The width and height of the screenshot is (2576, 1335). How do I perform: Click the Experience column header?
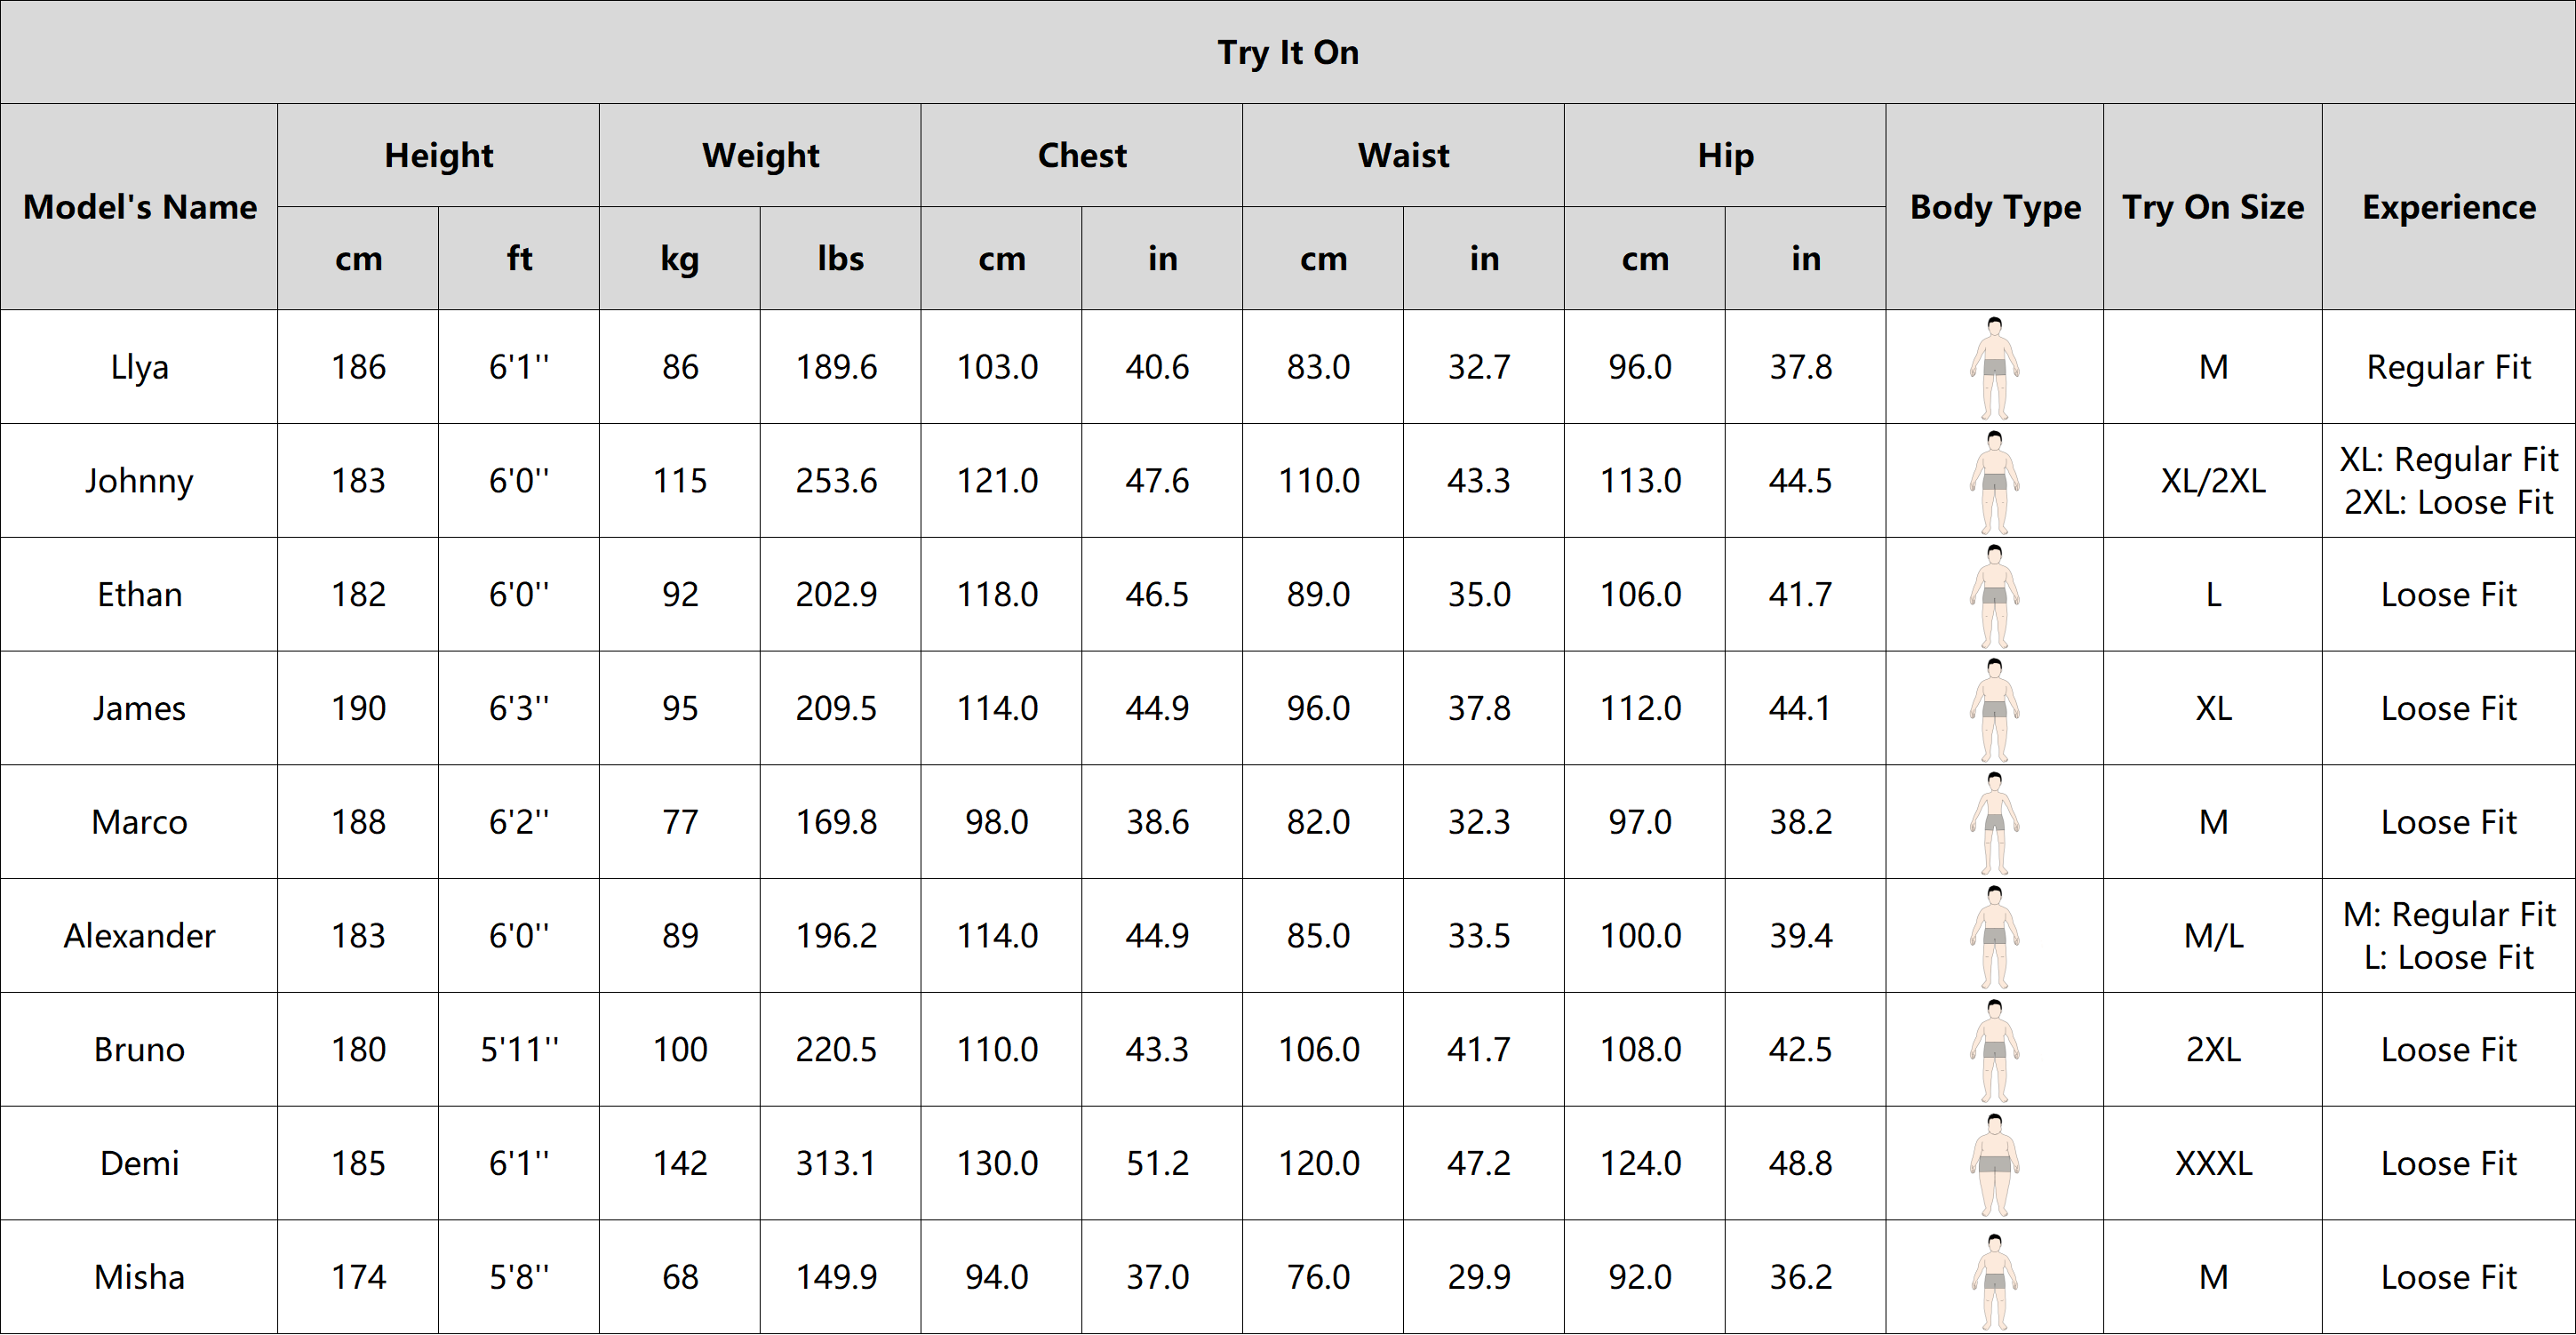tap(2449, 207)
